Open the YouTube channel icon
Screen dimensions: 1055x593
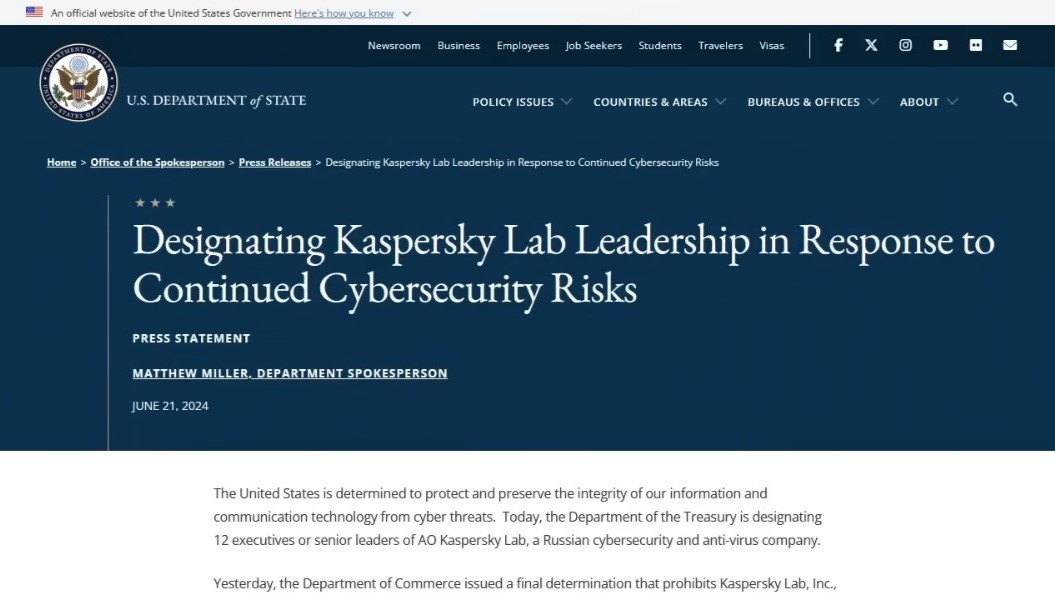[x=940, y=45]
